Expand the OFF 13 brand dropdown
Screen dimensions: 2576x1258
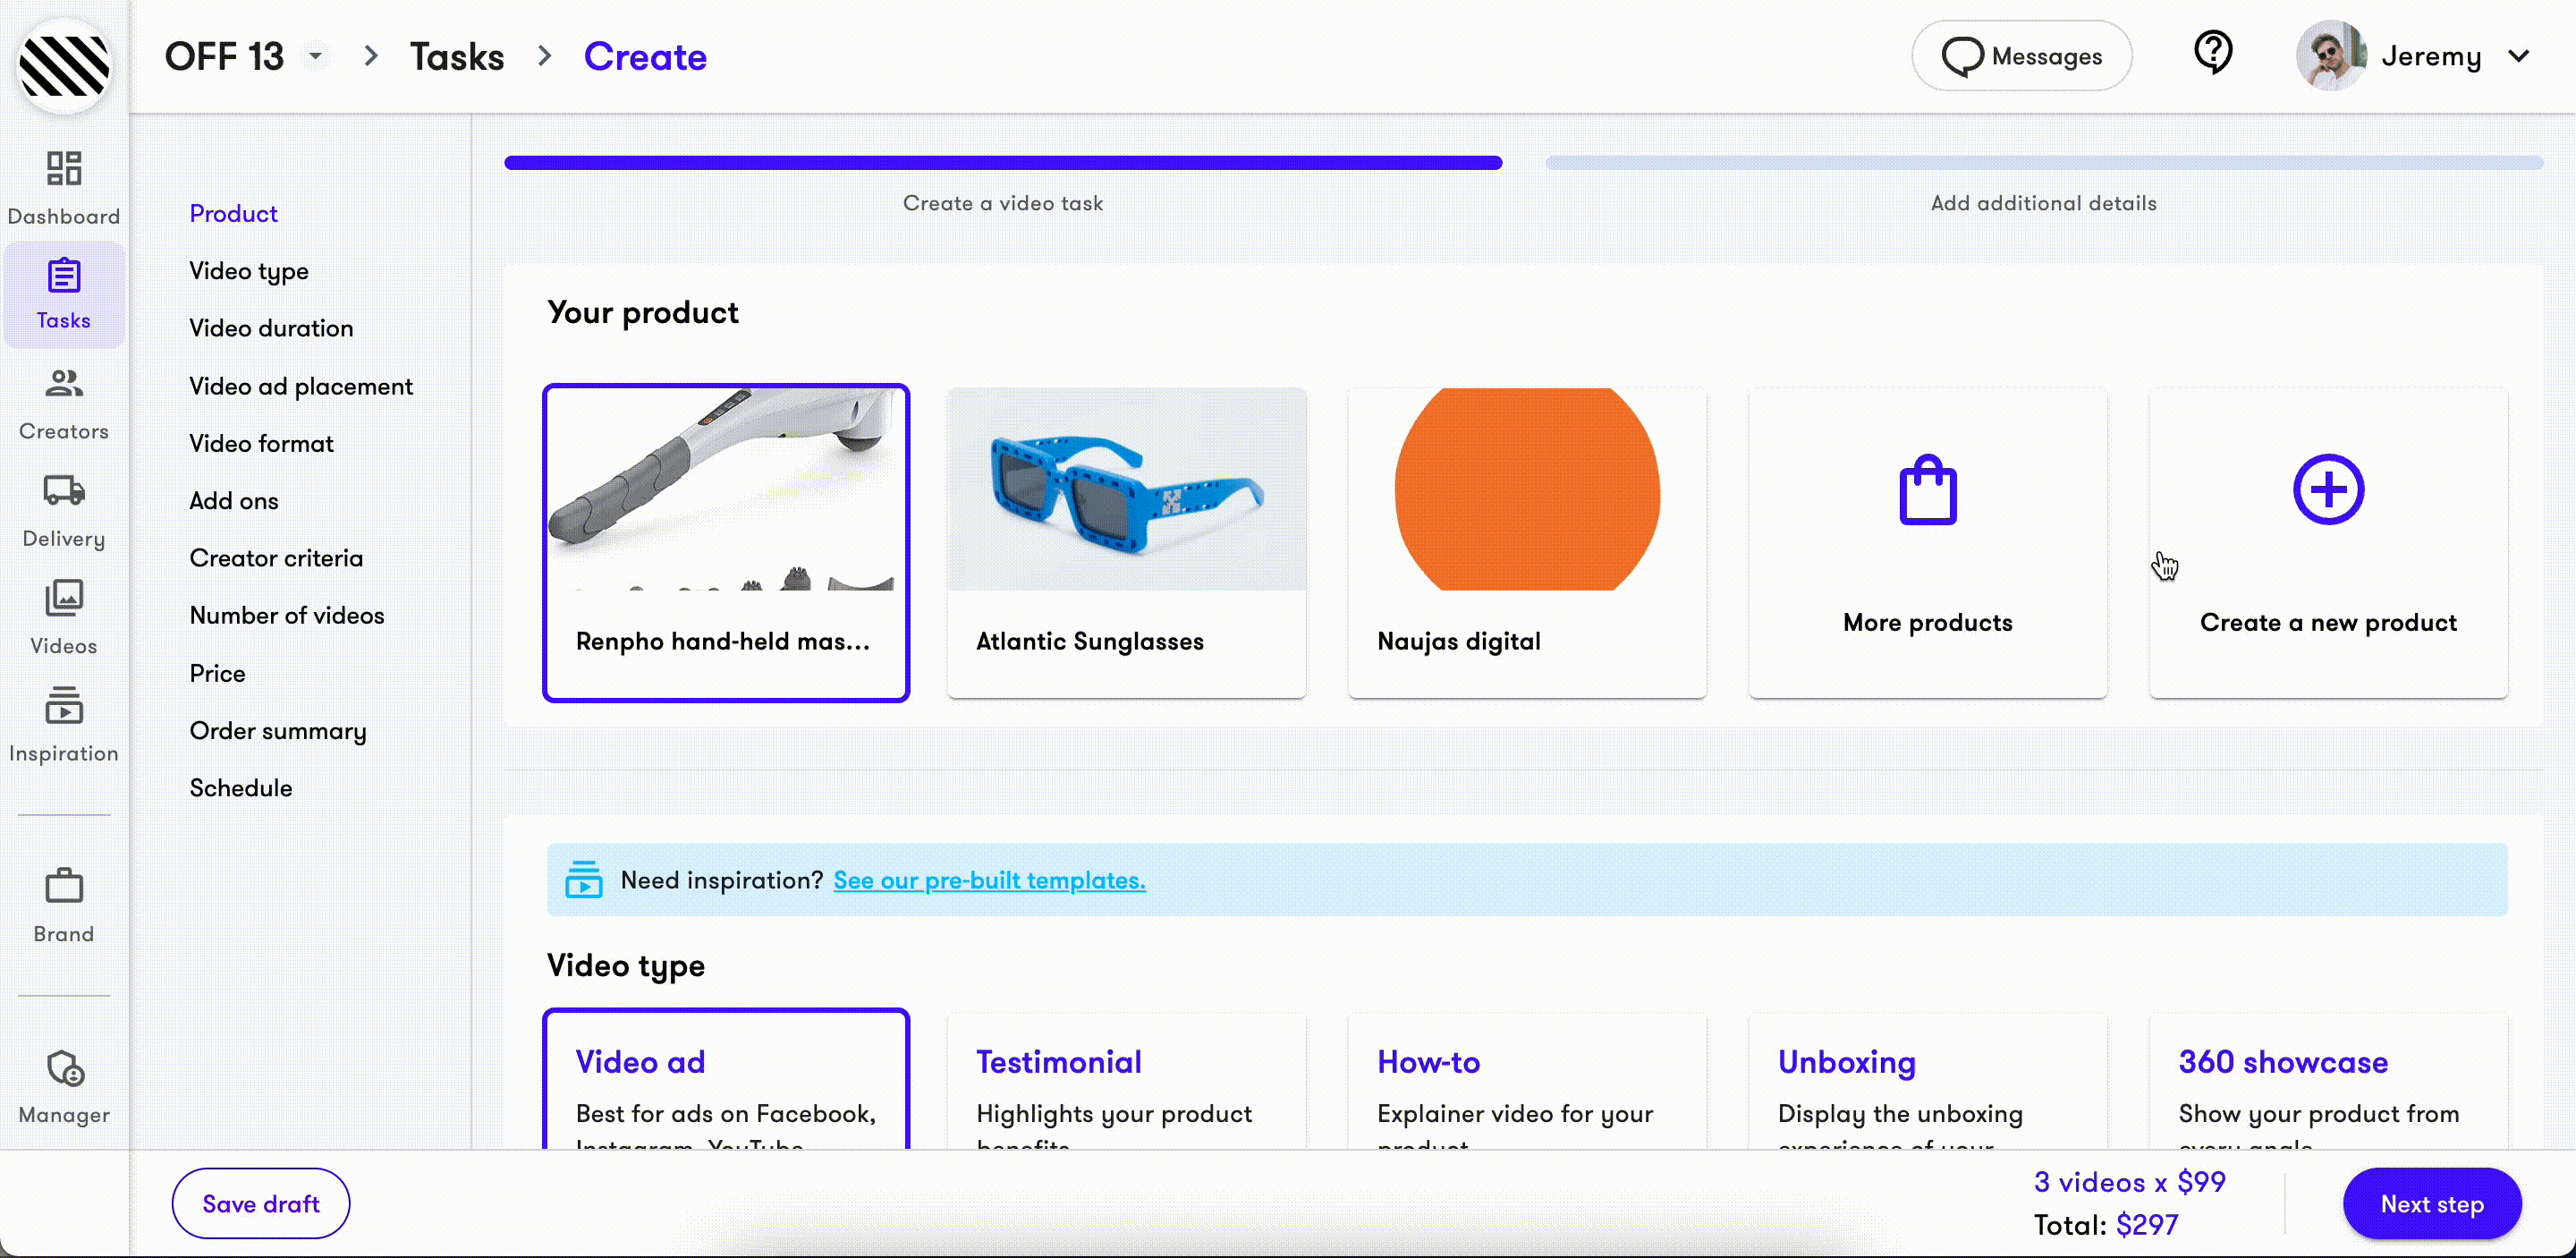[315, 56]
